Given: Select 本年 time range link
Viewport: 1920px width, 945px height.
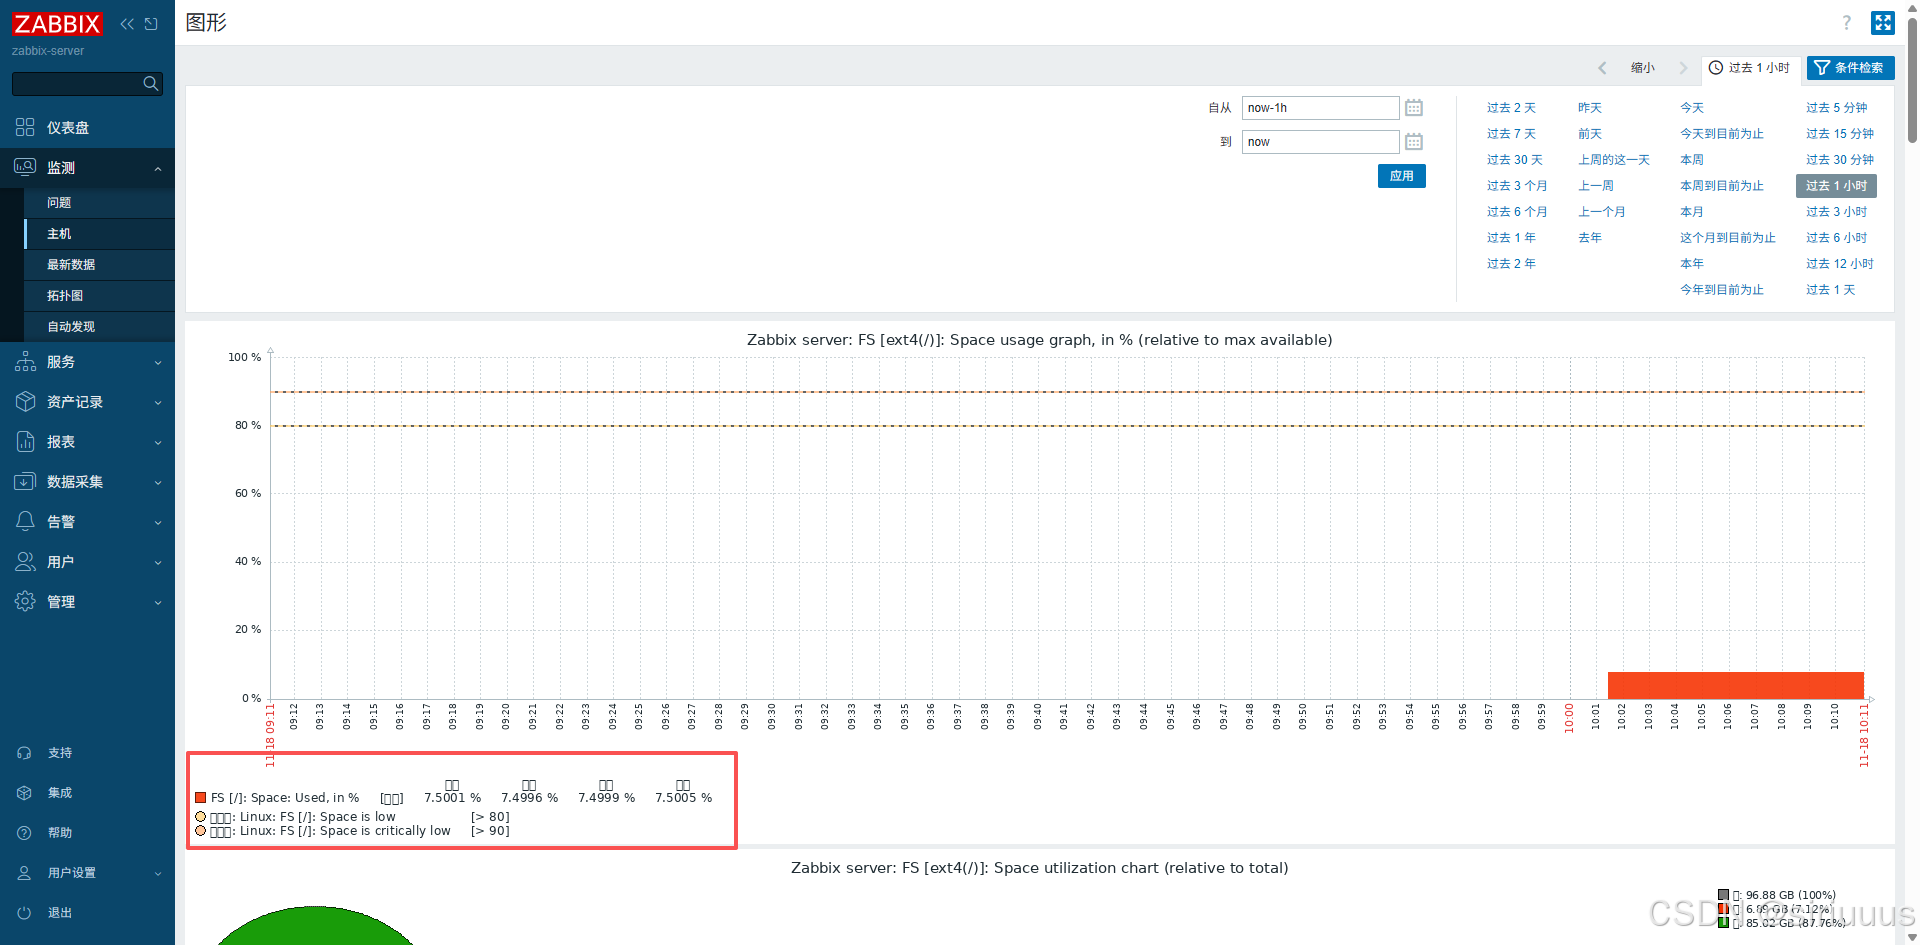Looking at the screenshot, I should (x=1691, y=264).
